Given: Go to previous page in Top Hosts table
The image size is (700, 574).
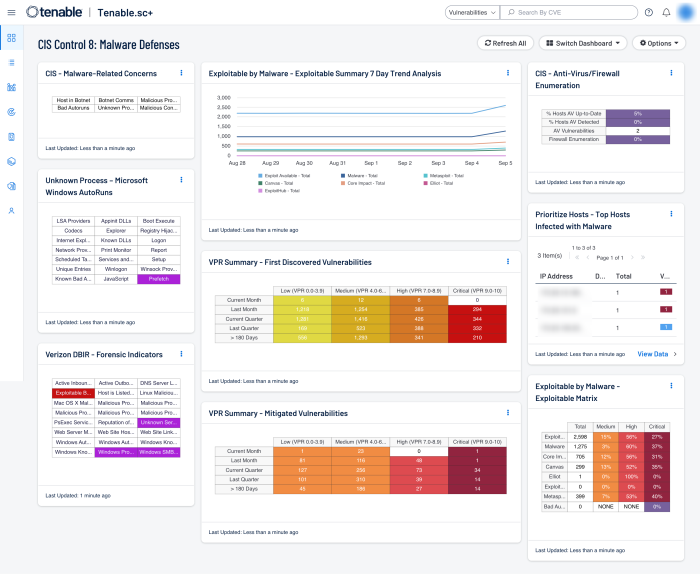Looking at the screenshot, I should [588, 258].
